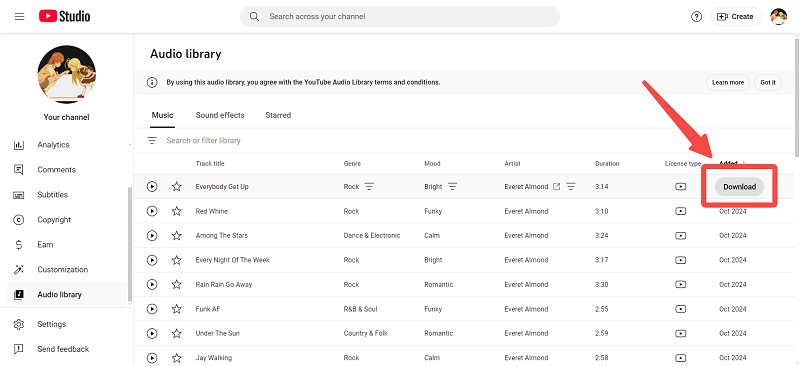Star the track Red Whine

pos(177,211)
